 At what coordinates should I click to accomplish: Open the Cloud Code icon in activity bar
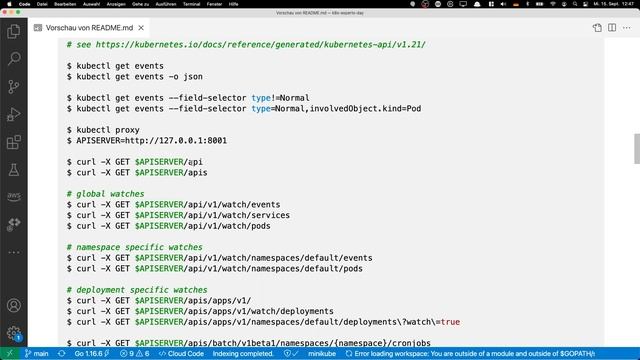pyautogui.click(x=13, y=224)
